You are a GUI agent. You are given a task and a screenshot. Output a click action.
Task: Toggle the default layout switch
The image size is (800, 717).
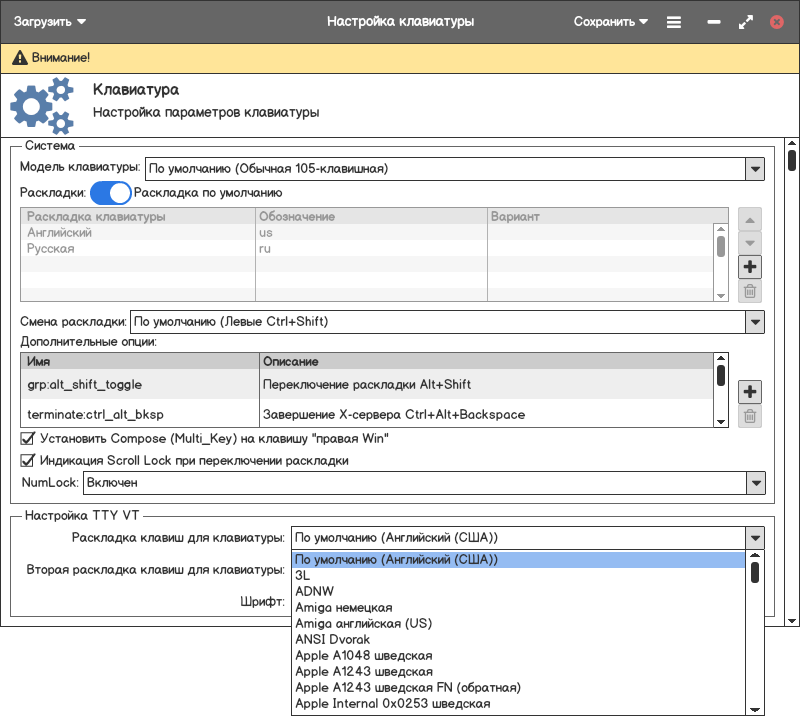110,193
